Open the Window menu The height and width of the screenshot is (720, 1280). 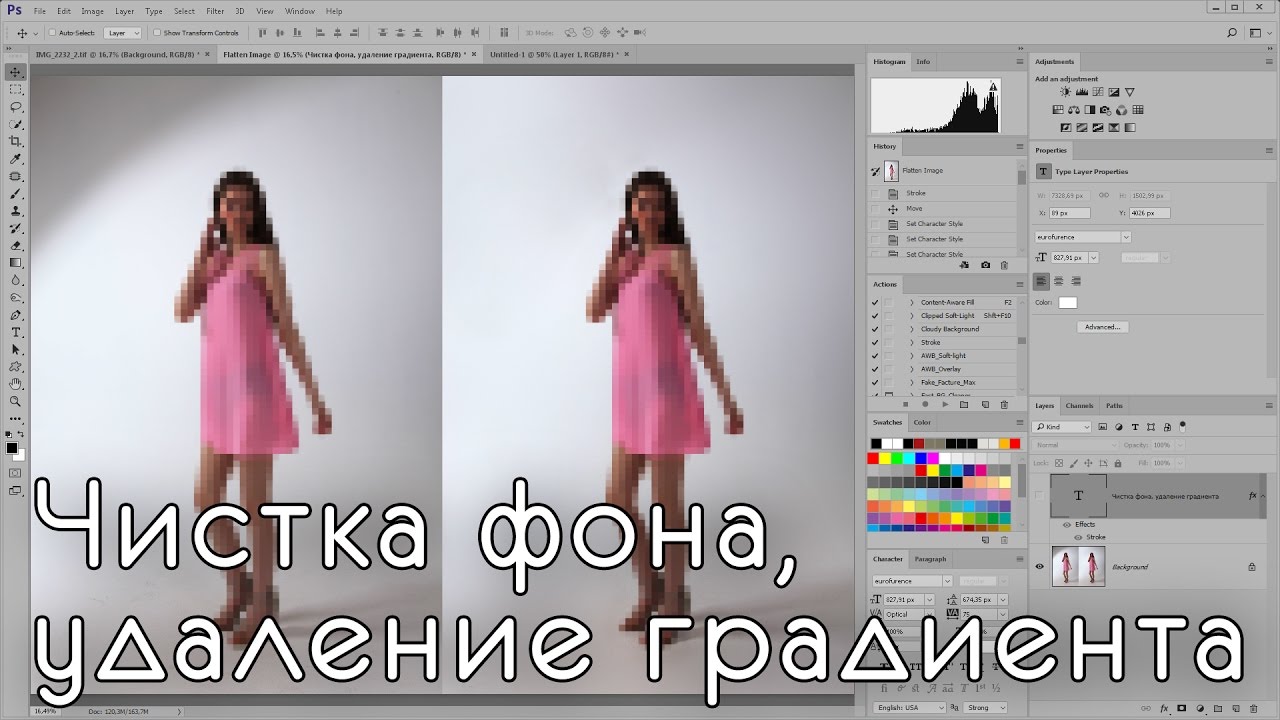[299, 11]
